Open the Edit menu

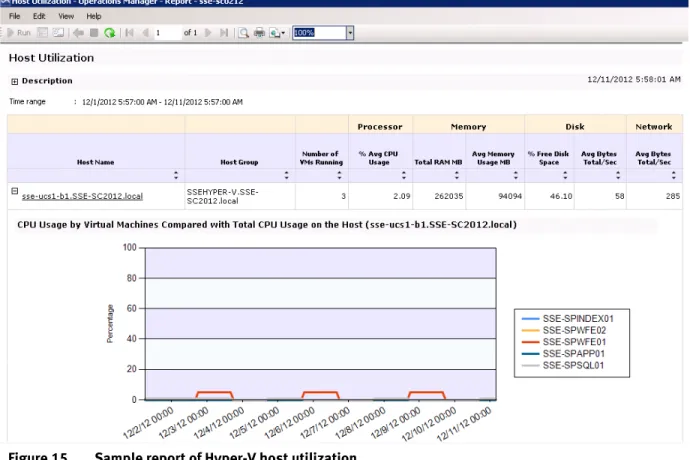[x=39, y=16]
